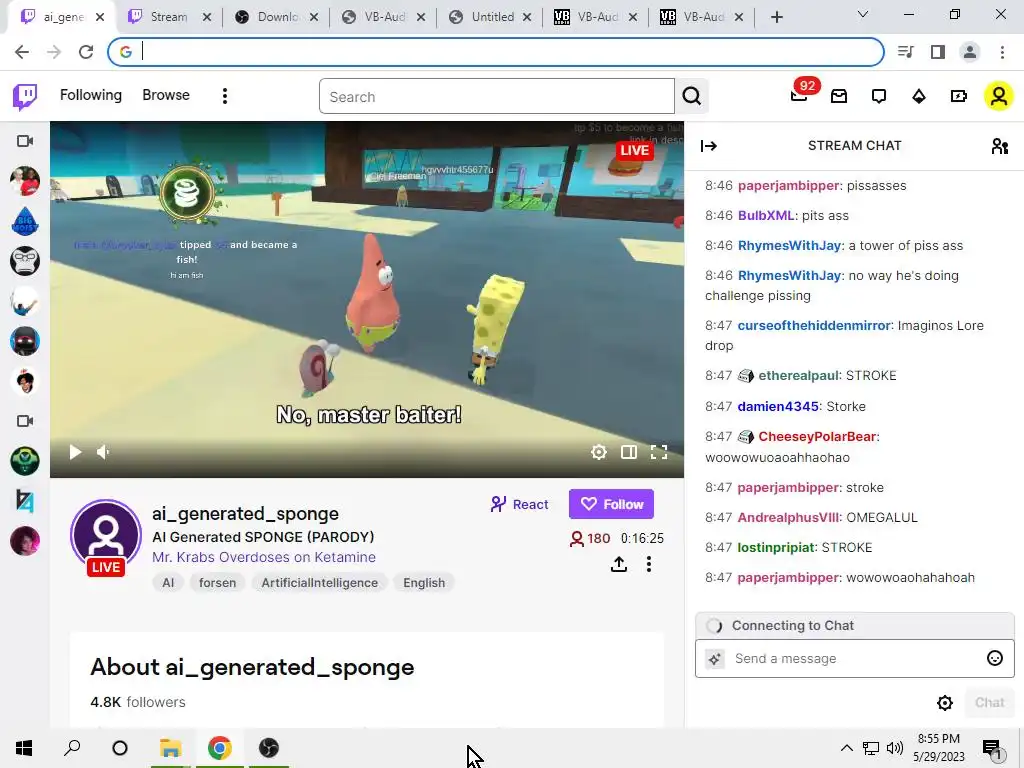The image size is (1024, 768).
Task: Switch to the Stream browser tab
Action: 168,17
